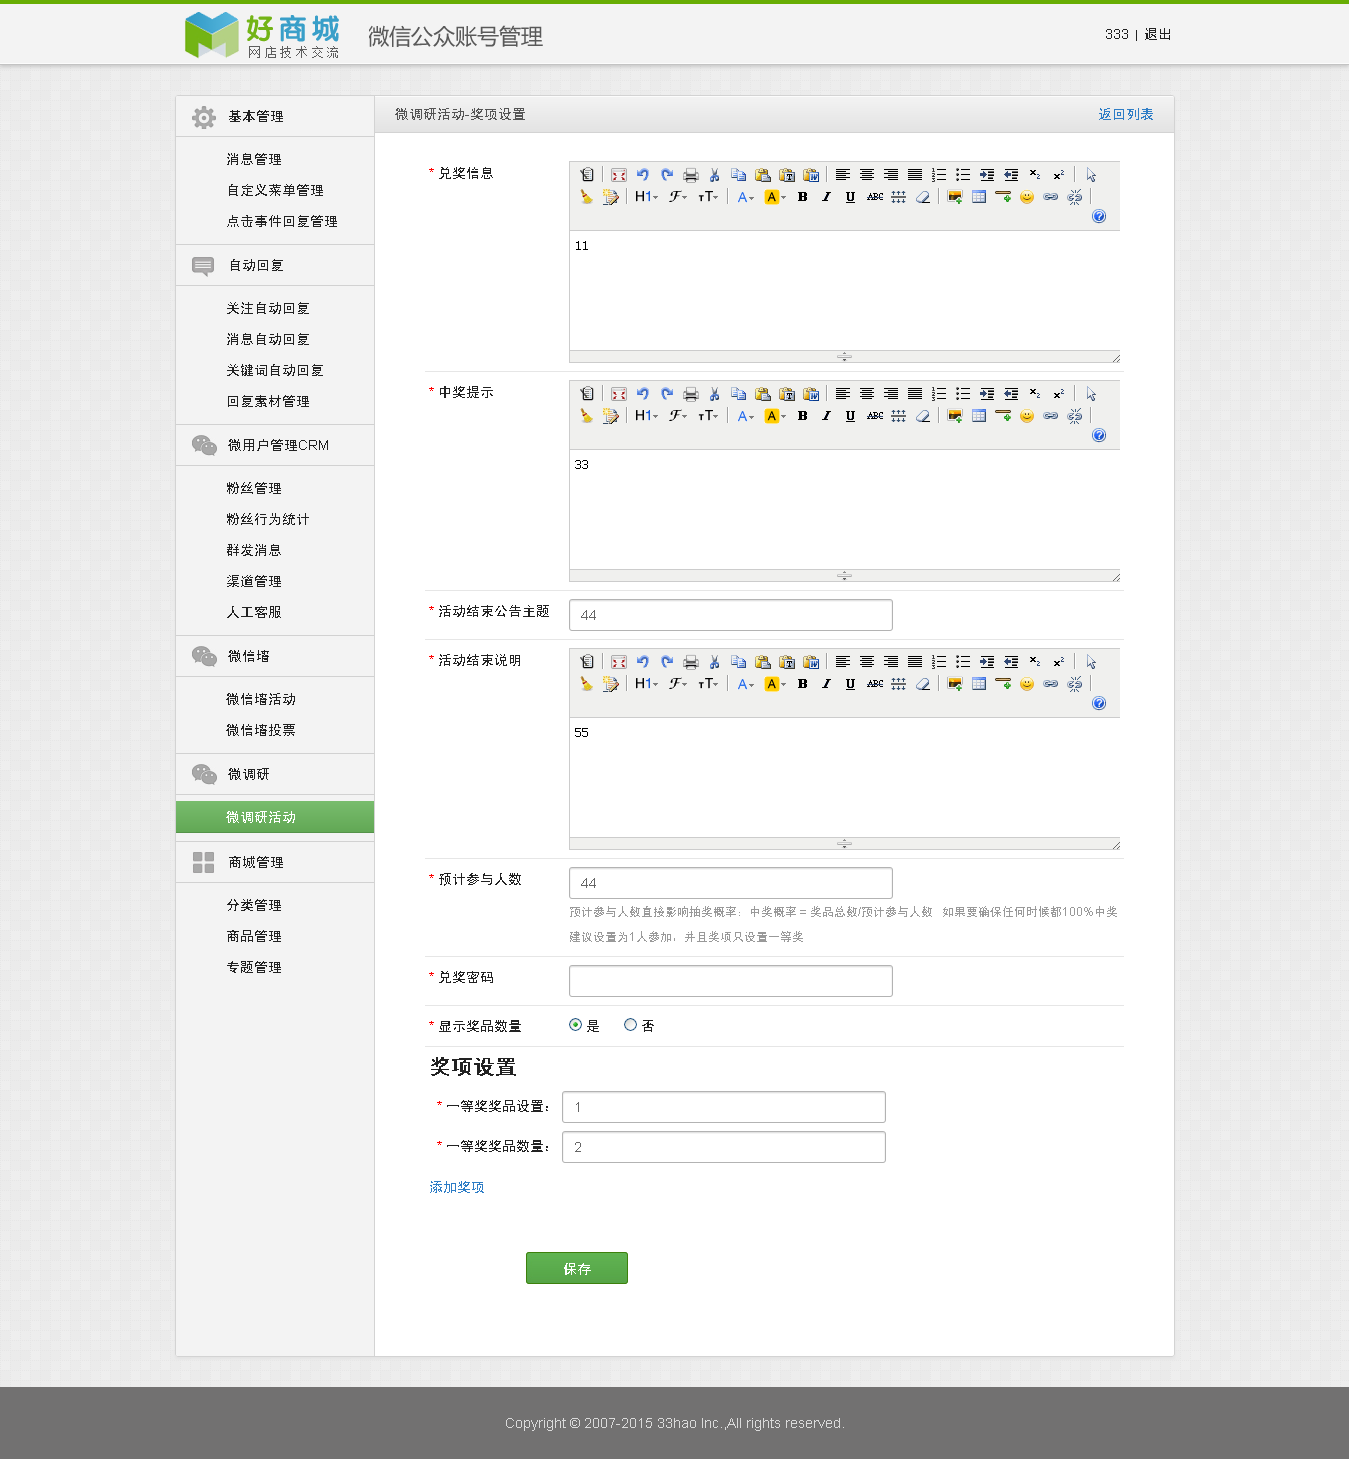Open text color picker in 兑奖信息 editor
The height and width of the screenshot is (1459, 1349).
tap(746, 197)
